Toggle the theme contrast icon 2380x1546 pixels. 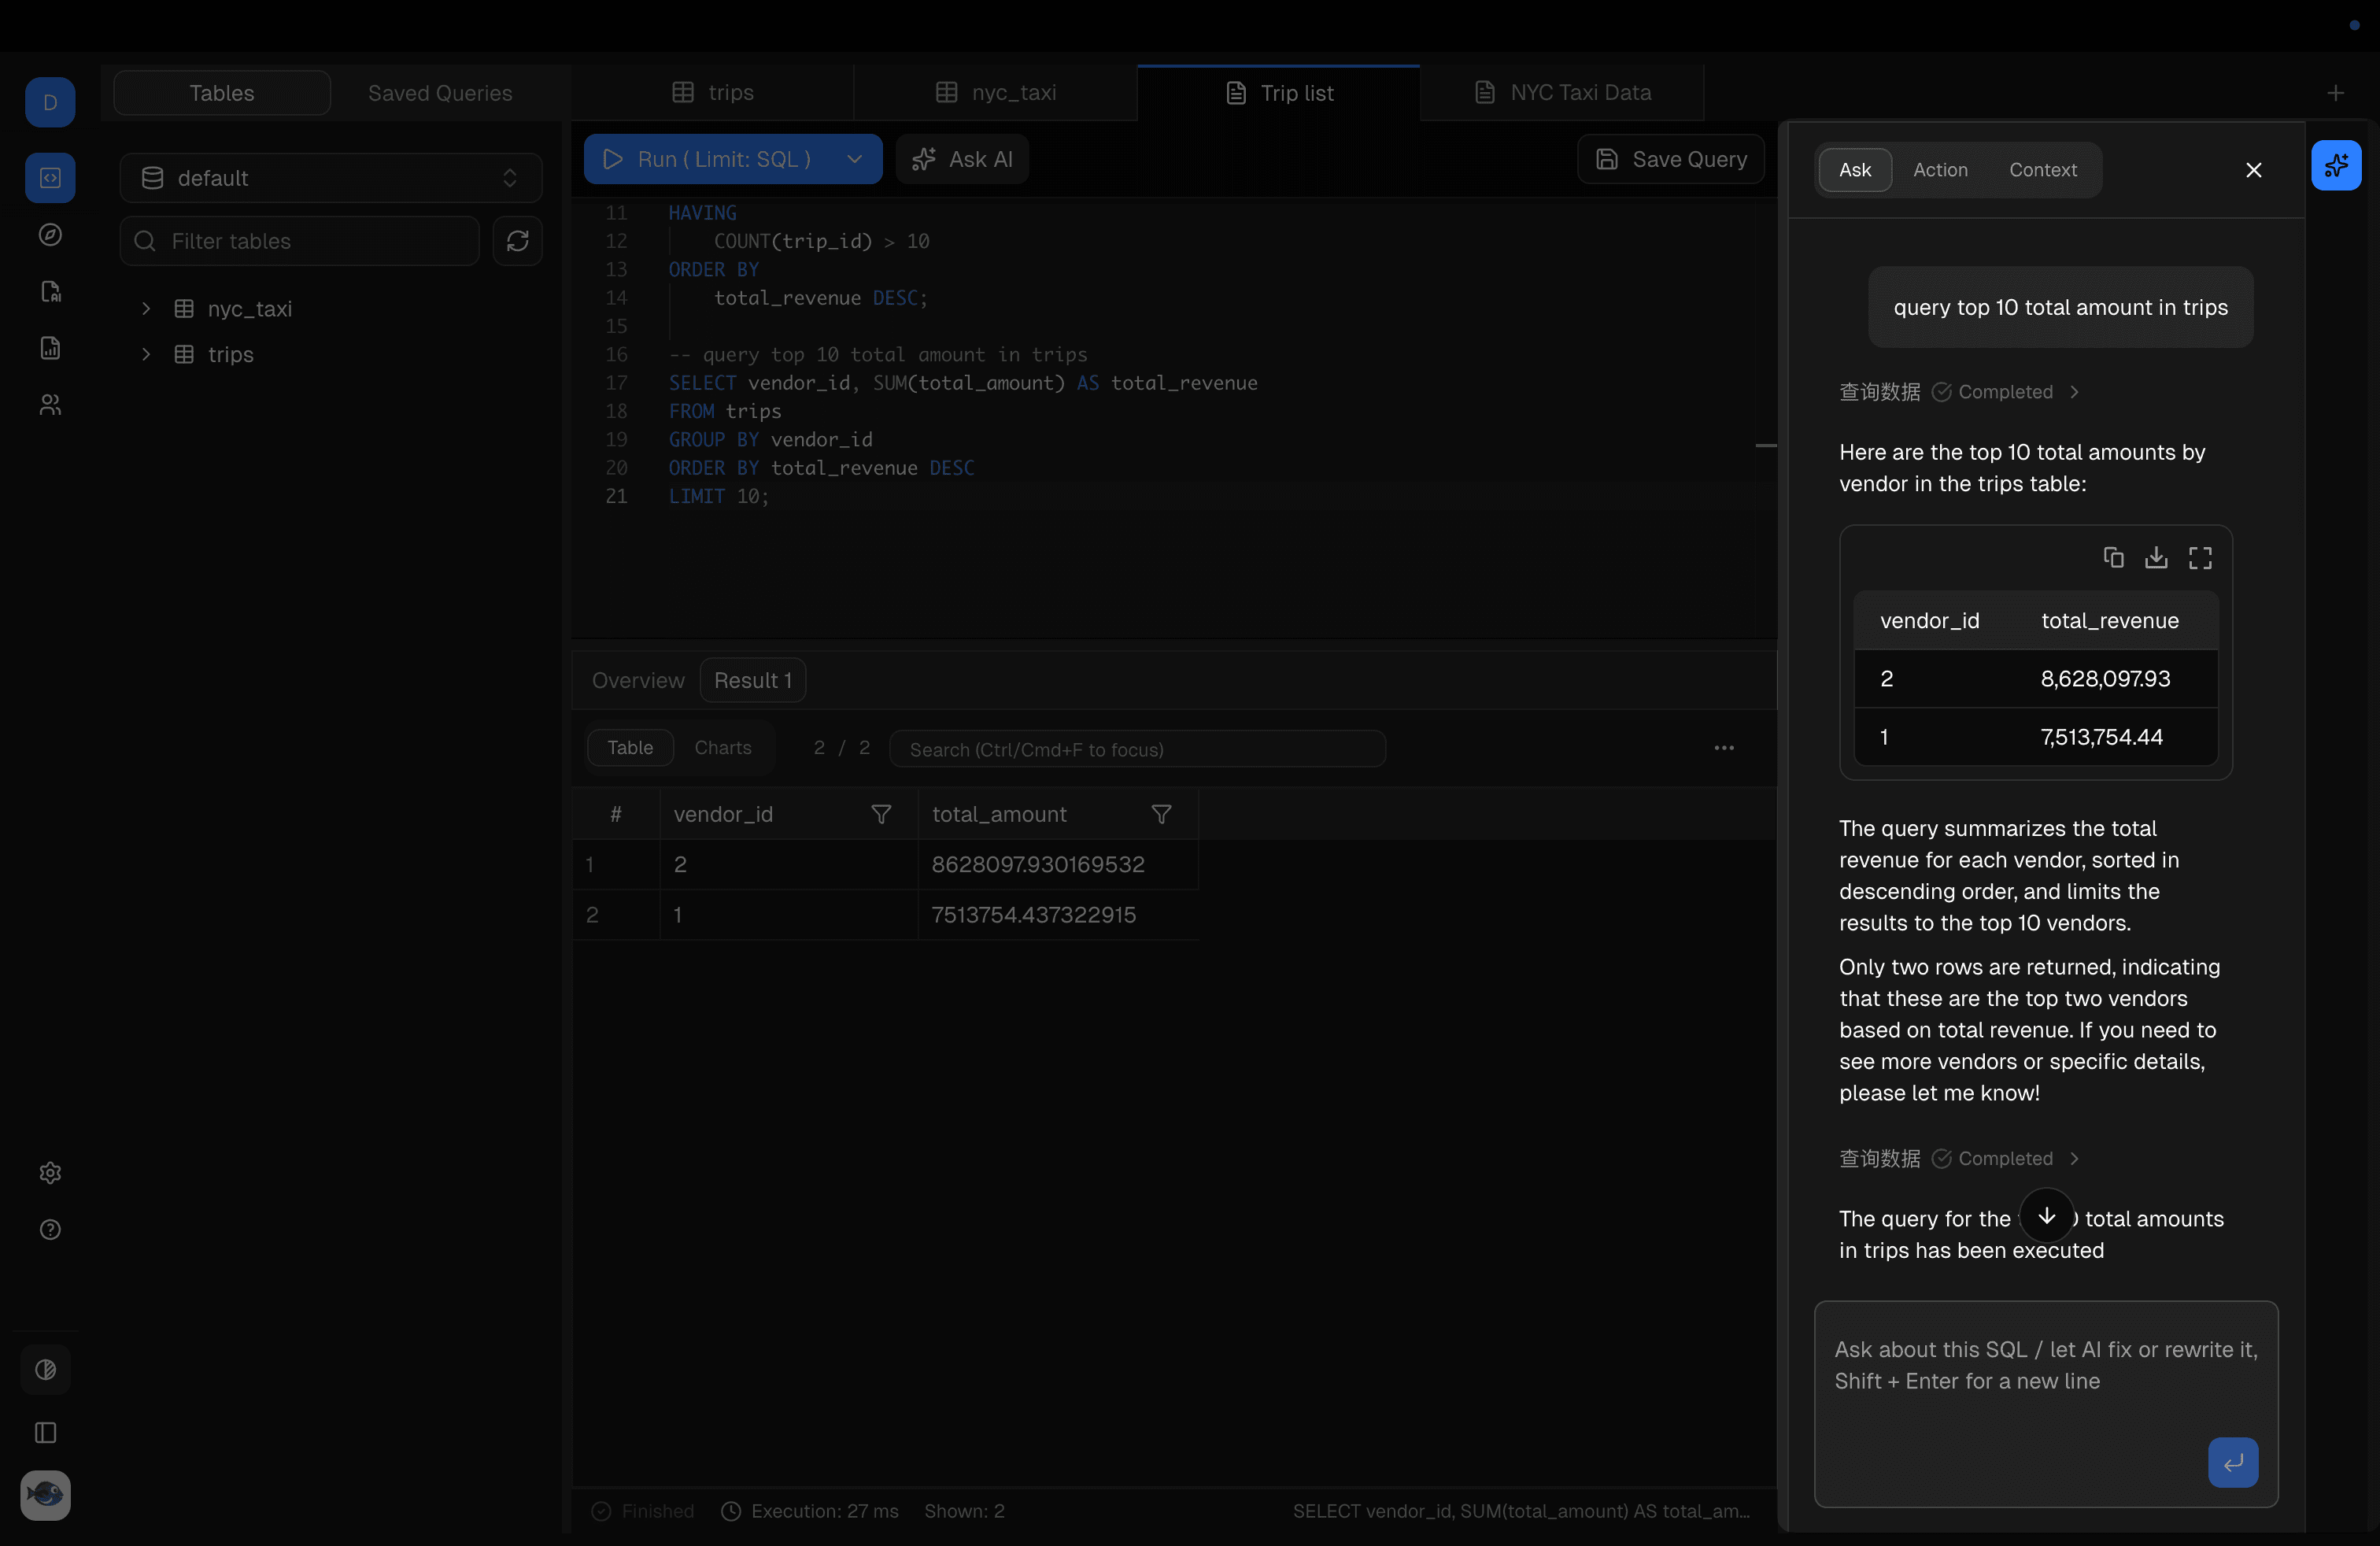click(x=46, y=1370)
